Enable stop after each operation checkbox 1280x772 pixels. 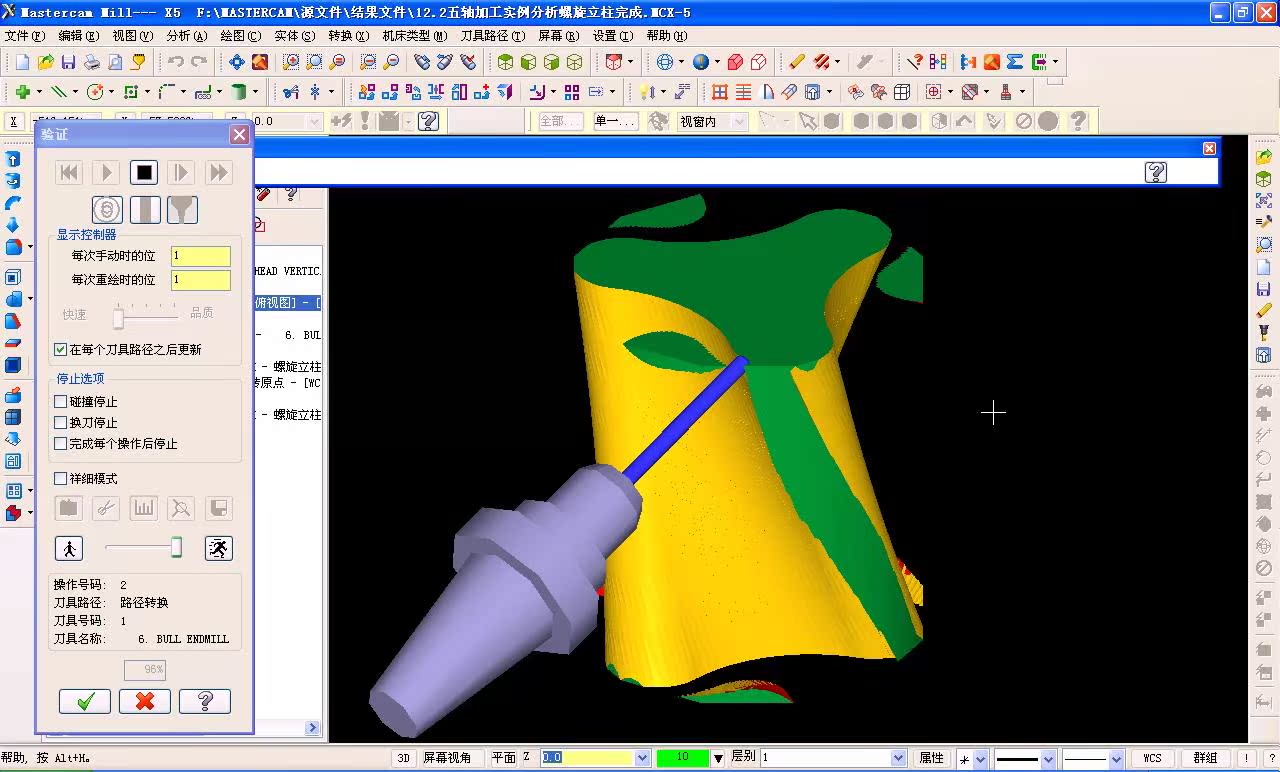[61, 443]
